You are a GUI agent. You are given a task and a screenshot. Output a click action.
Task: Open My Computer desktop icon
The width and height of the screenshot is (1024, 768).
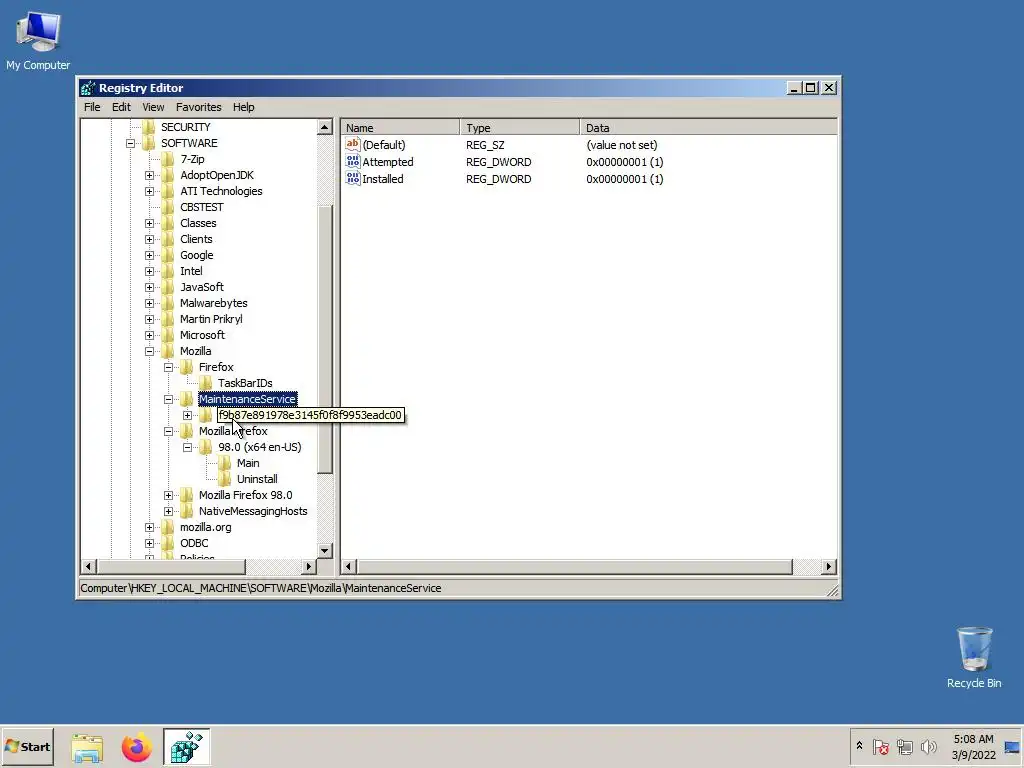tap(38, 39)
